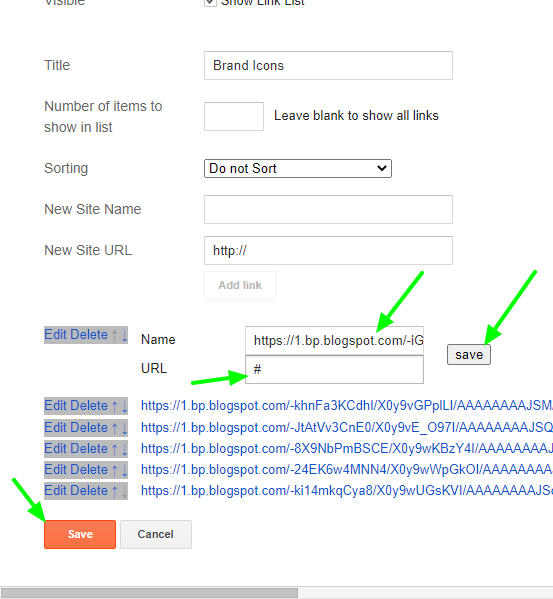Move the ki14mkqCya8 link up with arrow

point(115,491)
